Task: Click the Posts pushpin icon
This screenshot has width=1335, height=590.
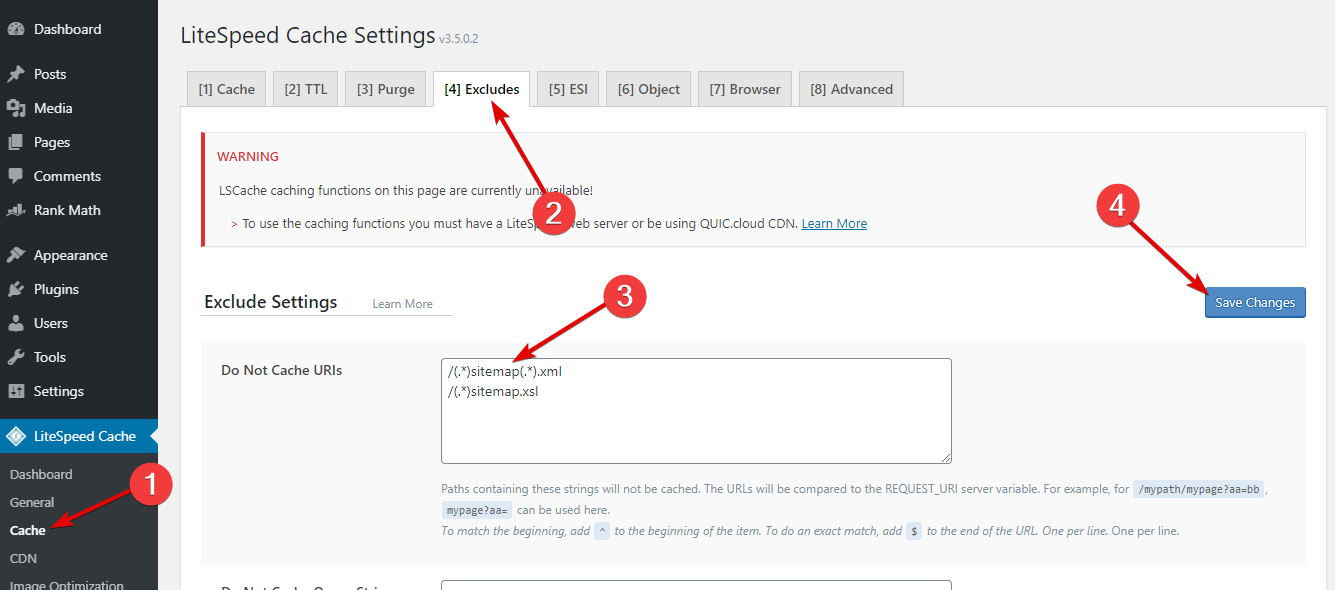Action: [x=16, y=74]
